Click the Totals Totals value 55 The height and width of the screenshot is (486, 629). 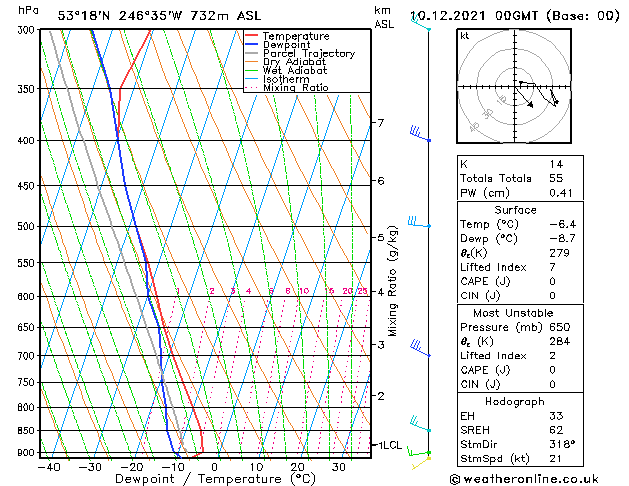pyautogui.click(x=556, y=178)
